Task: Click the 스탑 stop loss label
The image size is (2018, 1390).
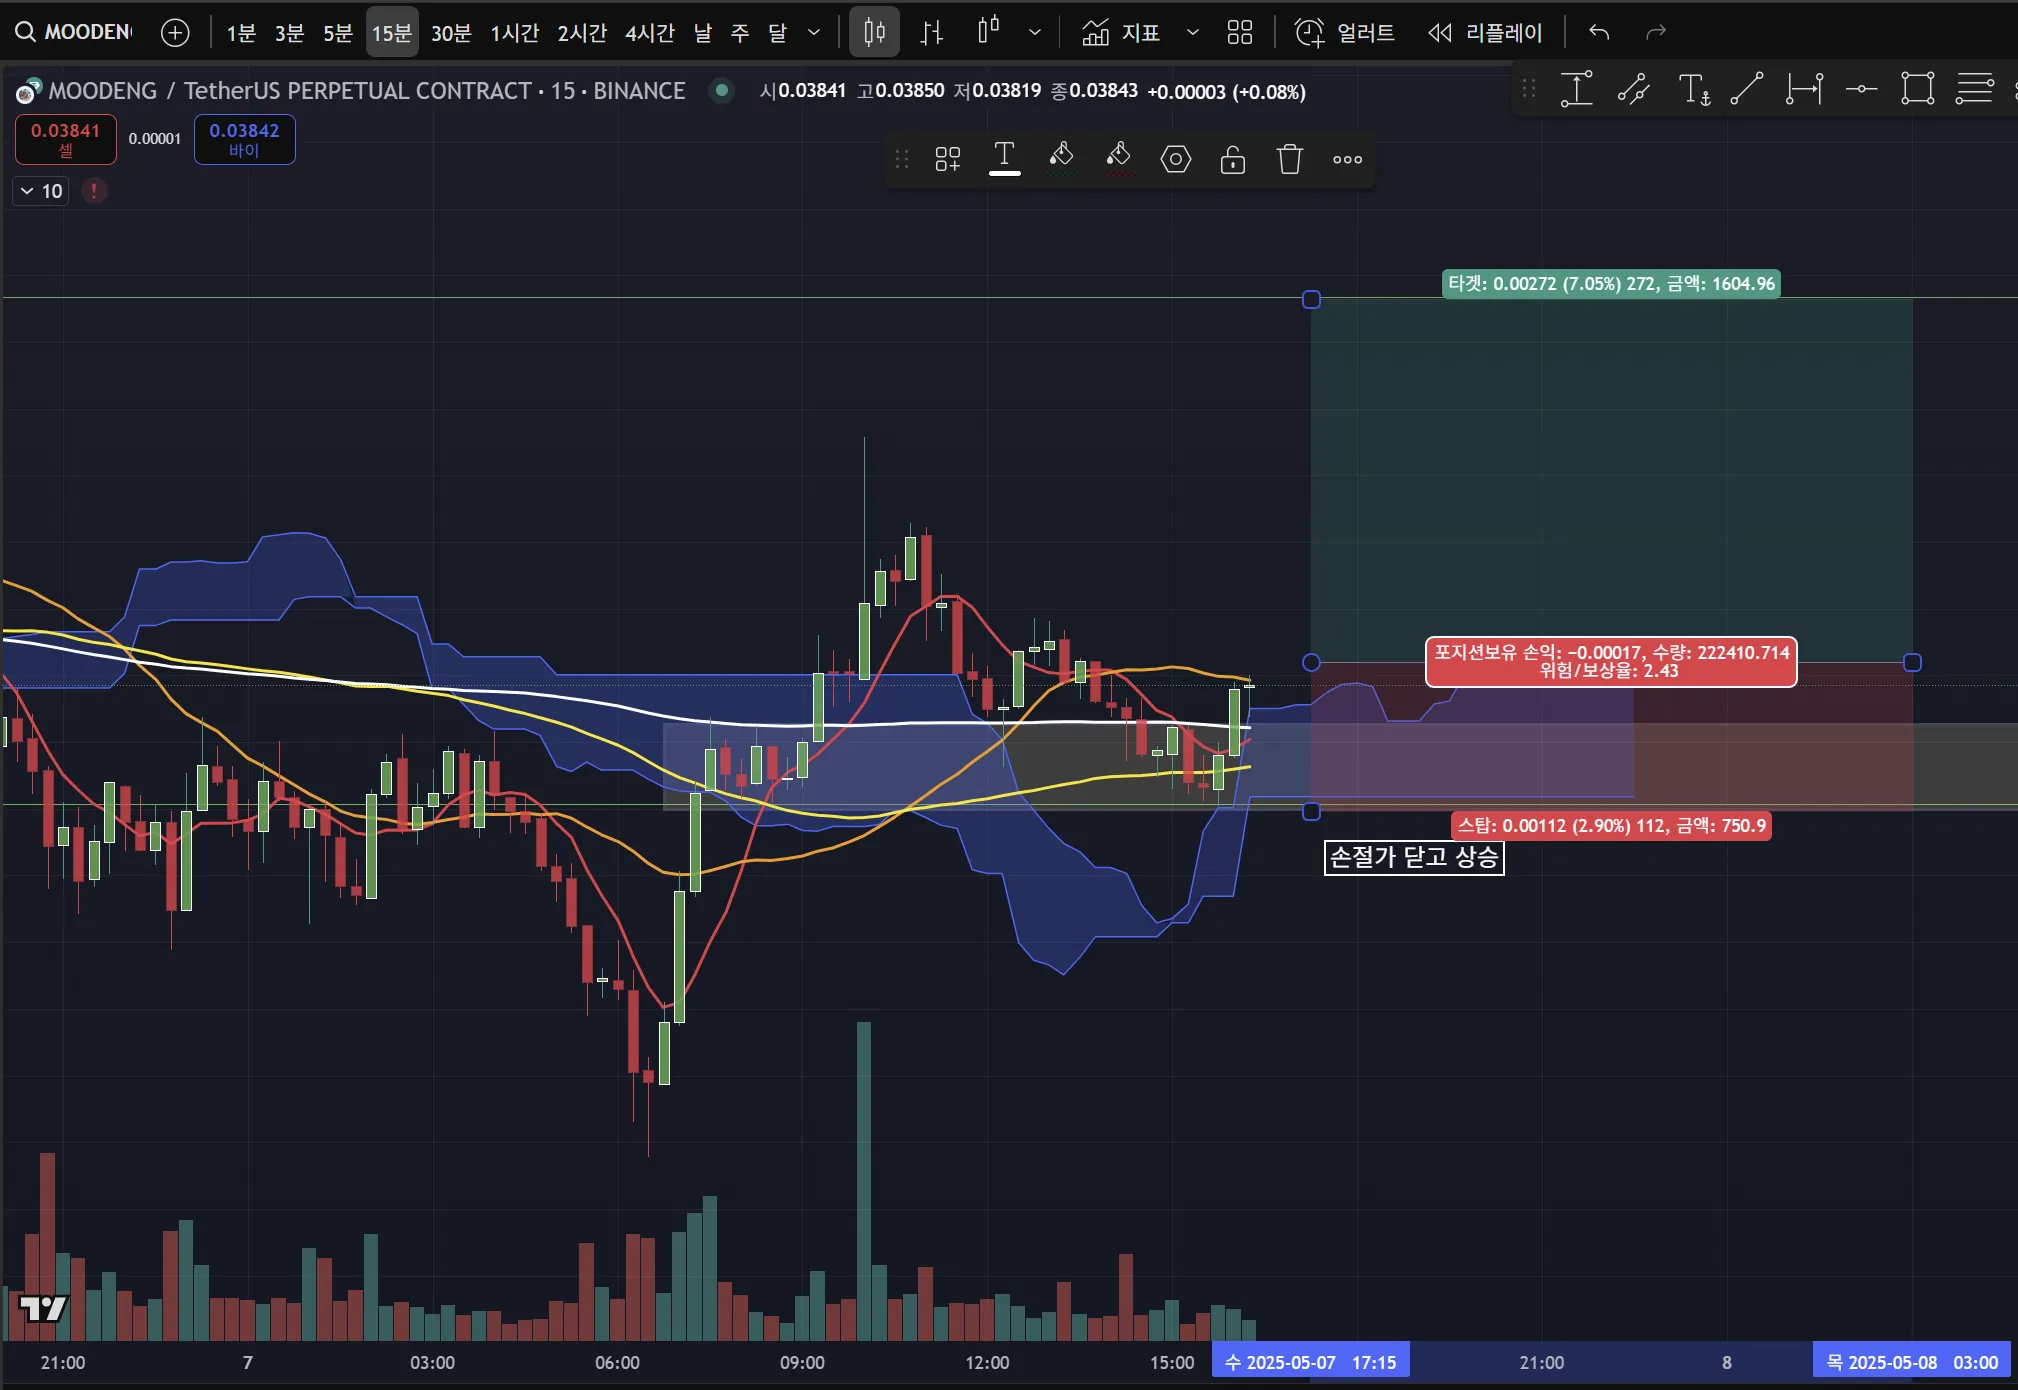Action: [x=1611, y=826]
